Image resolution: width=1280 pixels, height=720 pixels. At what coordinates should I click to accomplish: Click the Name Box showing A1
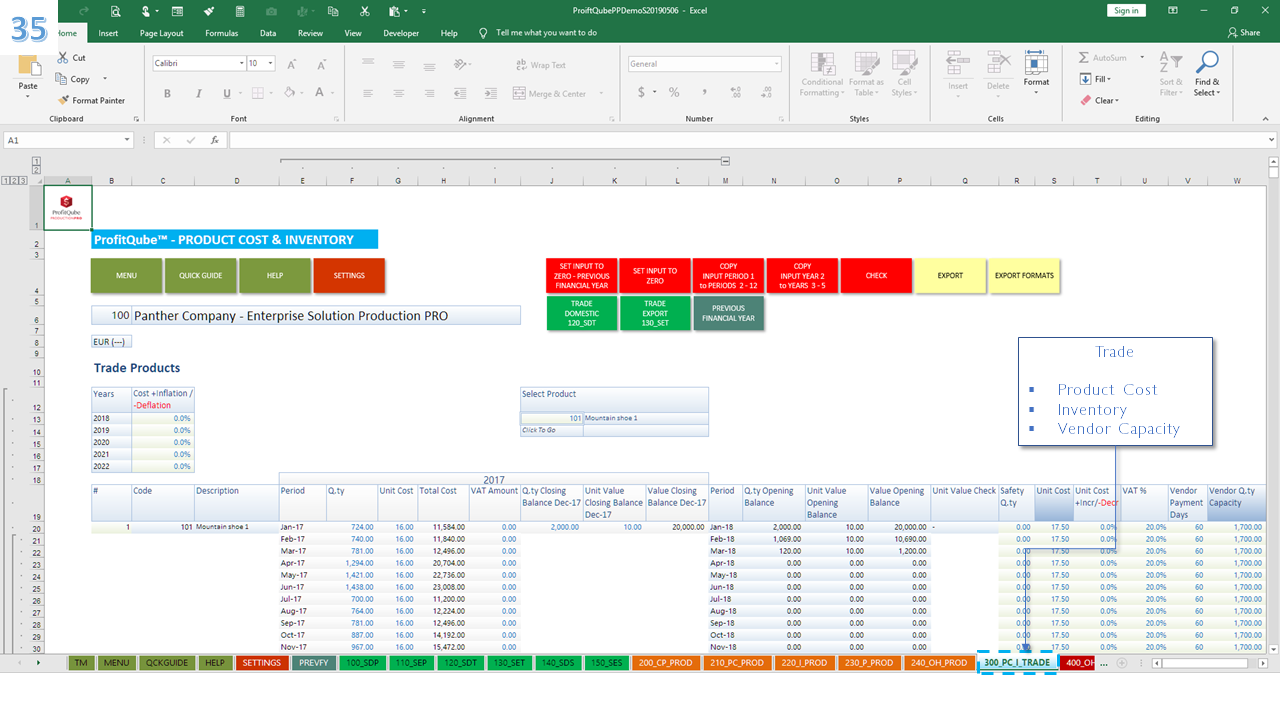coord(69,140)
